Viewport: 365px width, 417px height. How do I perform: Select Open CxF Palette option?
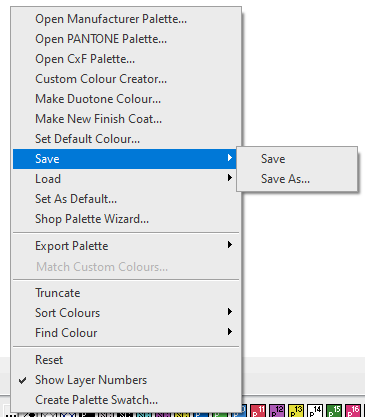pyautogui.click(x=126, y=59)
